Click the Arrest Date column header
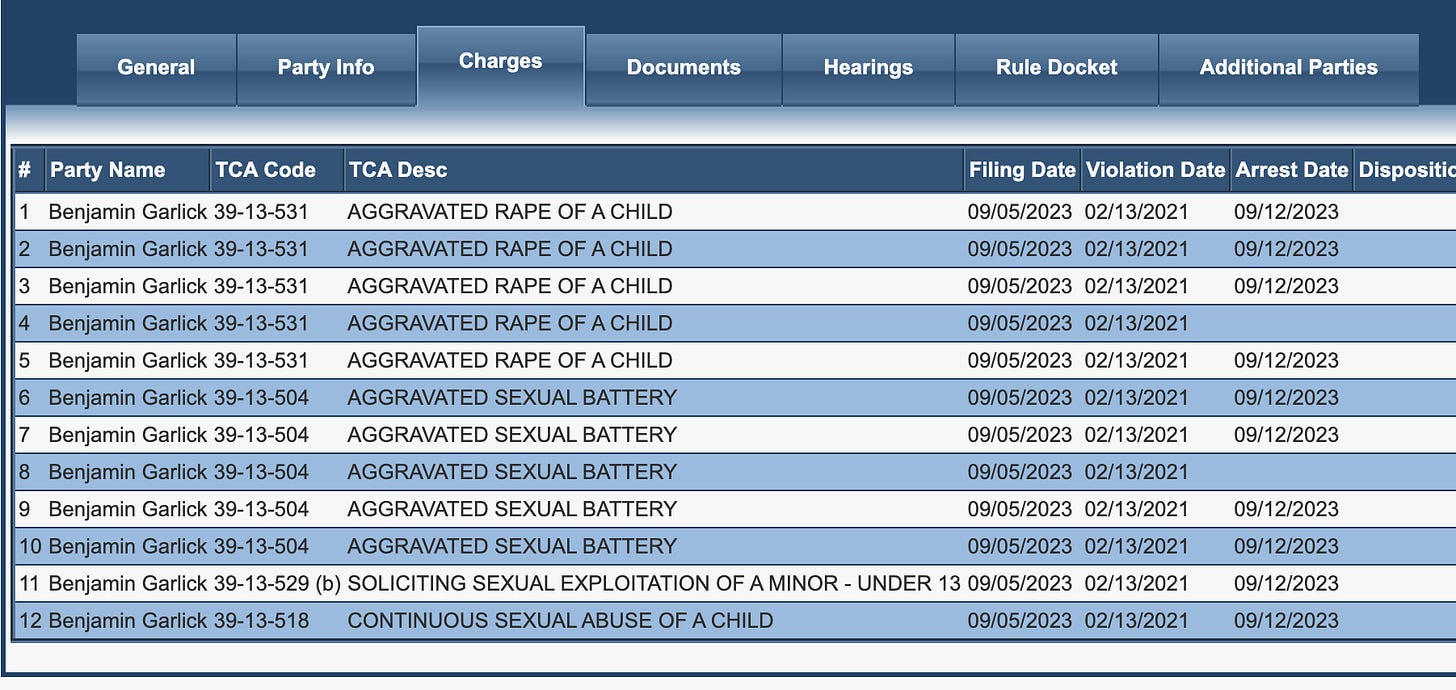 [1292, 170]
